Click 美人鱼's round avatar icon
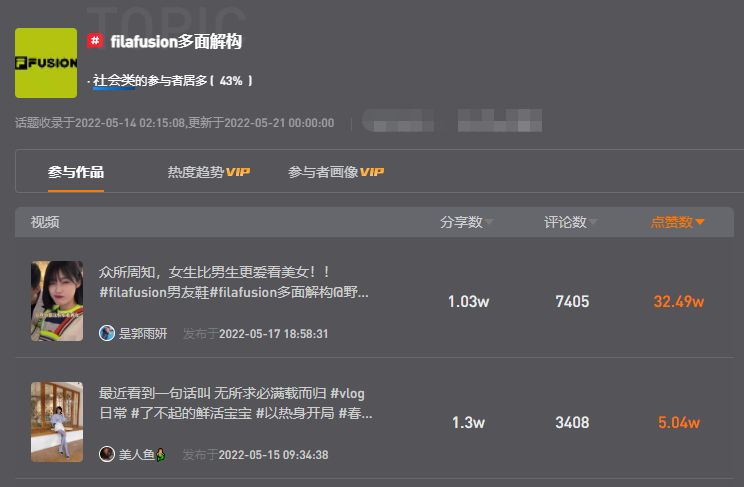Image resolution: width=744 pixels, height=487 pixels. [x=107, y=454]
